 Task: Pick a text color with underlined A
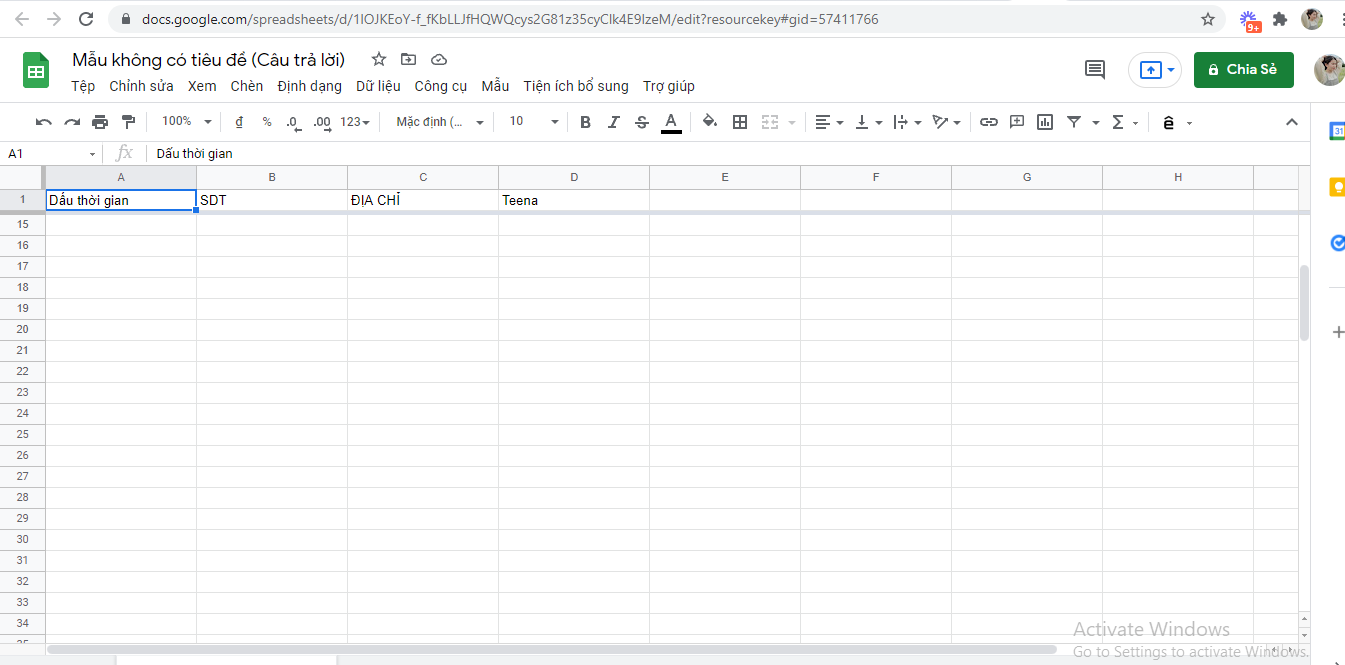pyautogui.click(x=671, y=122)
